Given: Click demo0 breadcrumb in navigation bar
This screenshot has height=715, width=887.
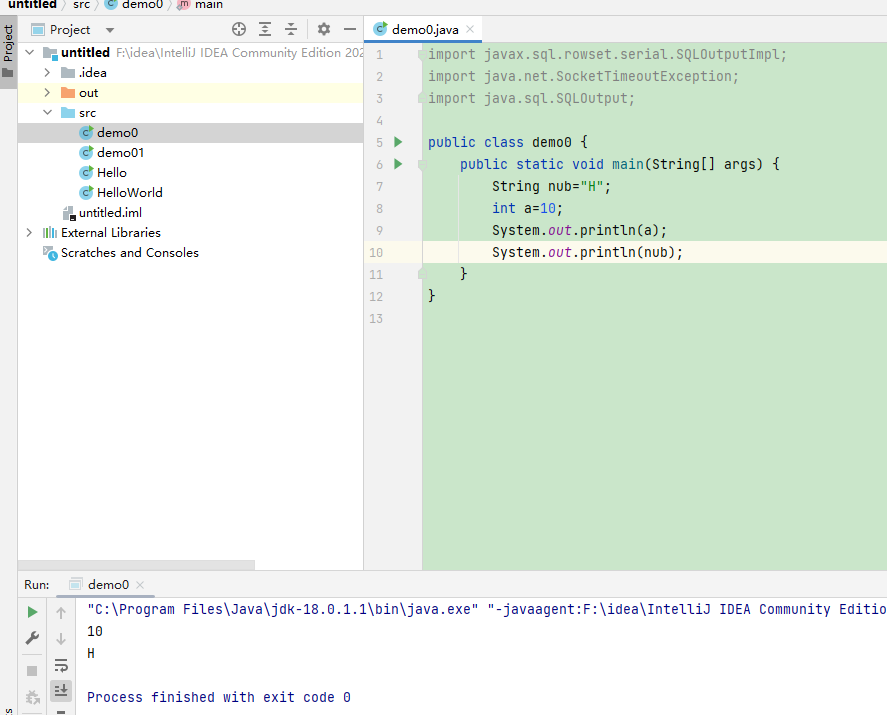Looking at the screenshot, I should [x=135, y=5].
